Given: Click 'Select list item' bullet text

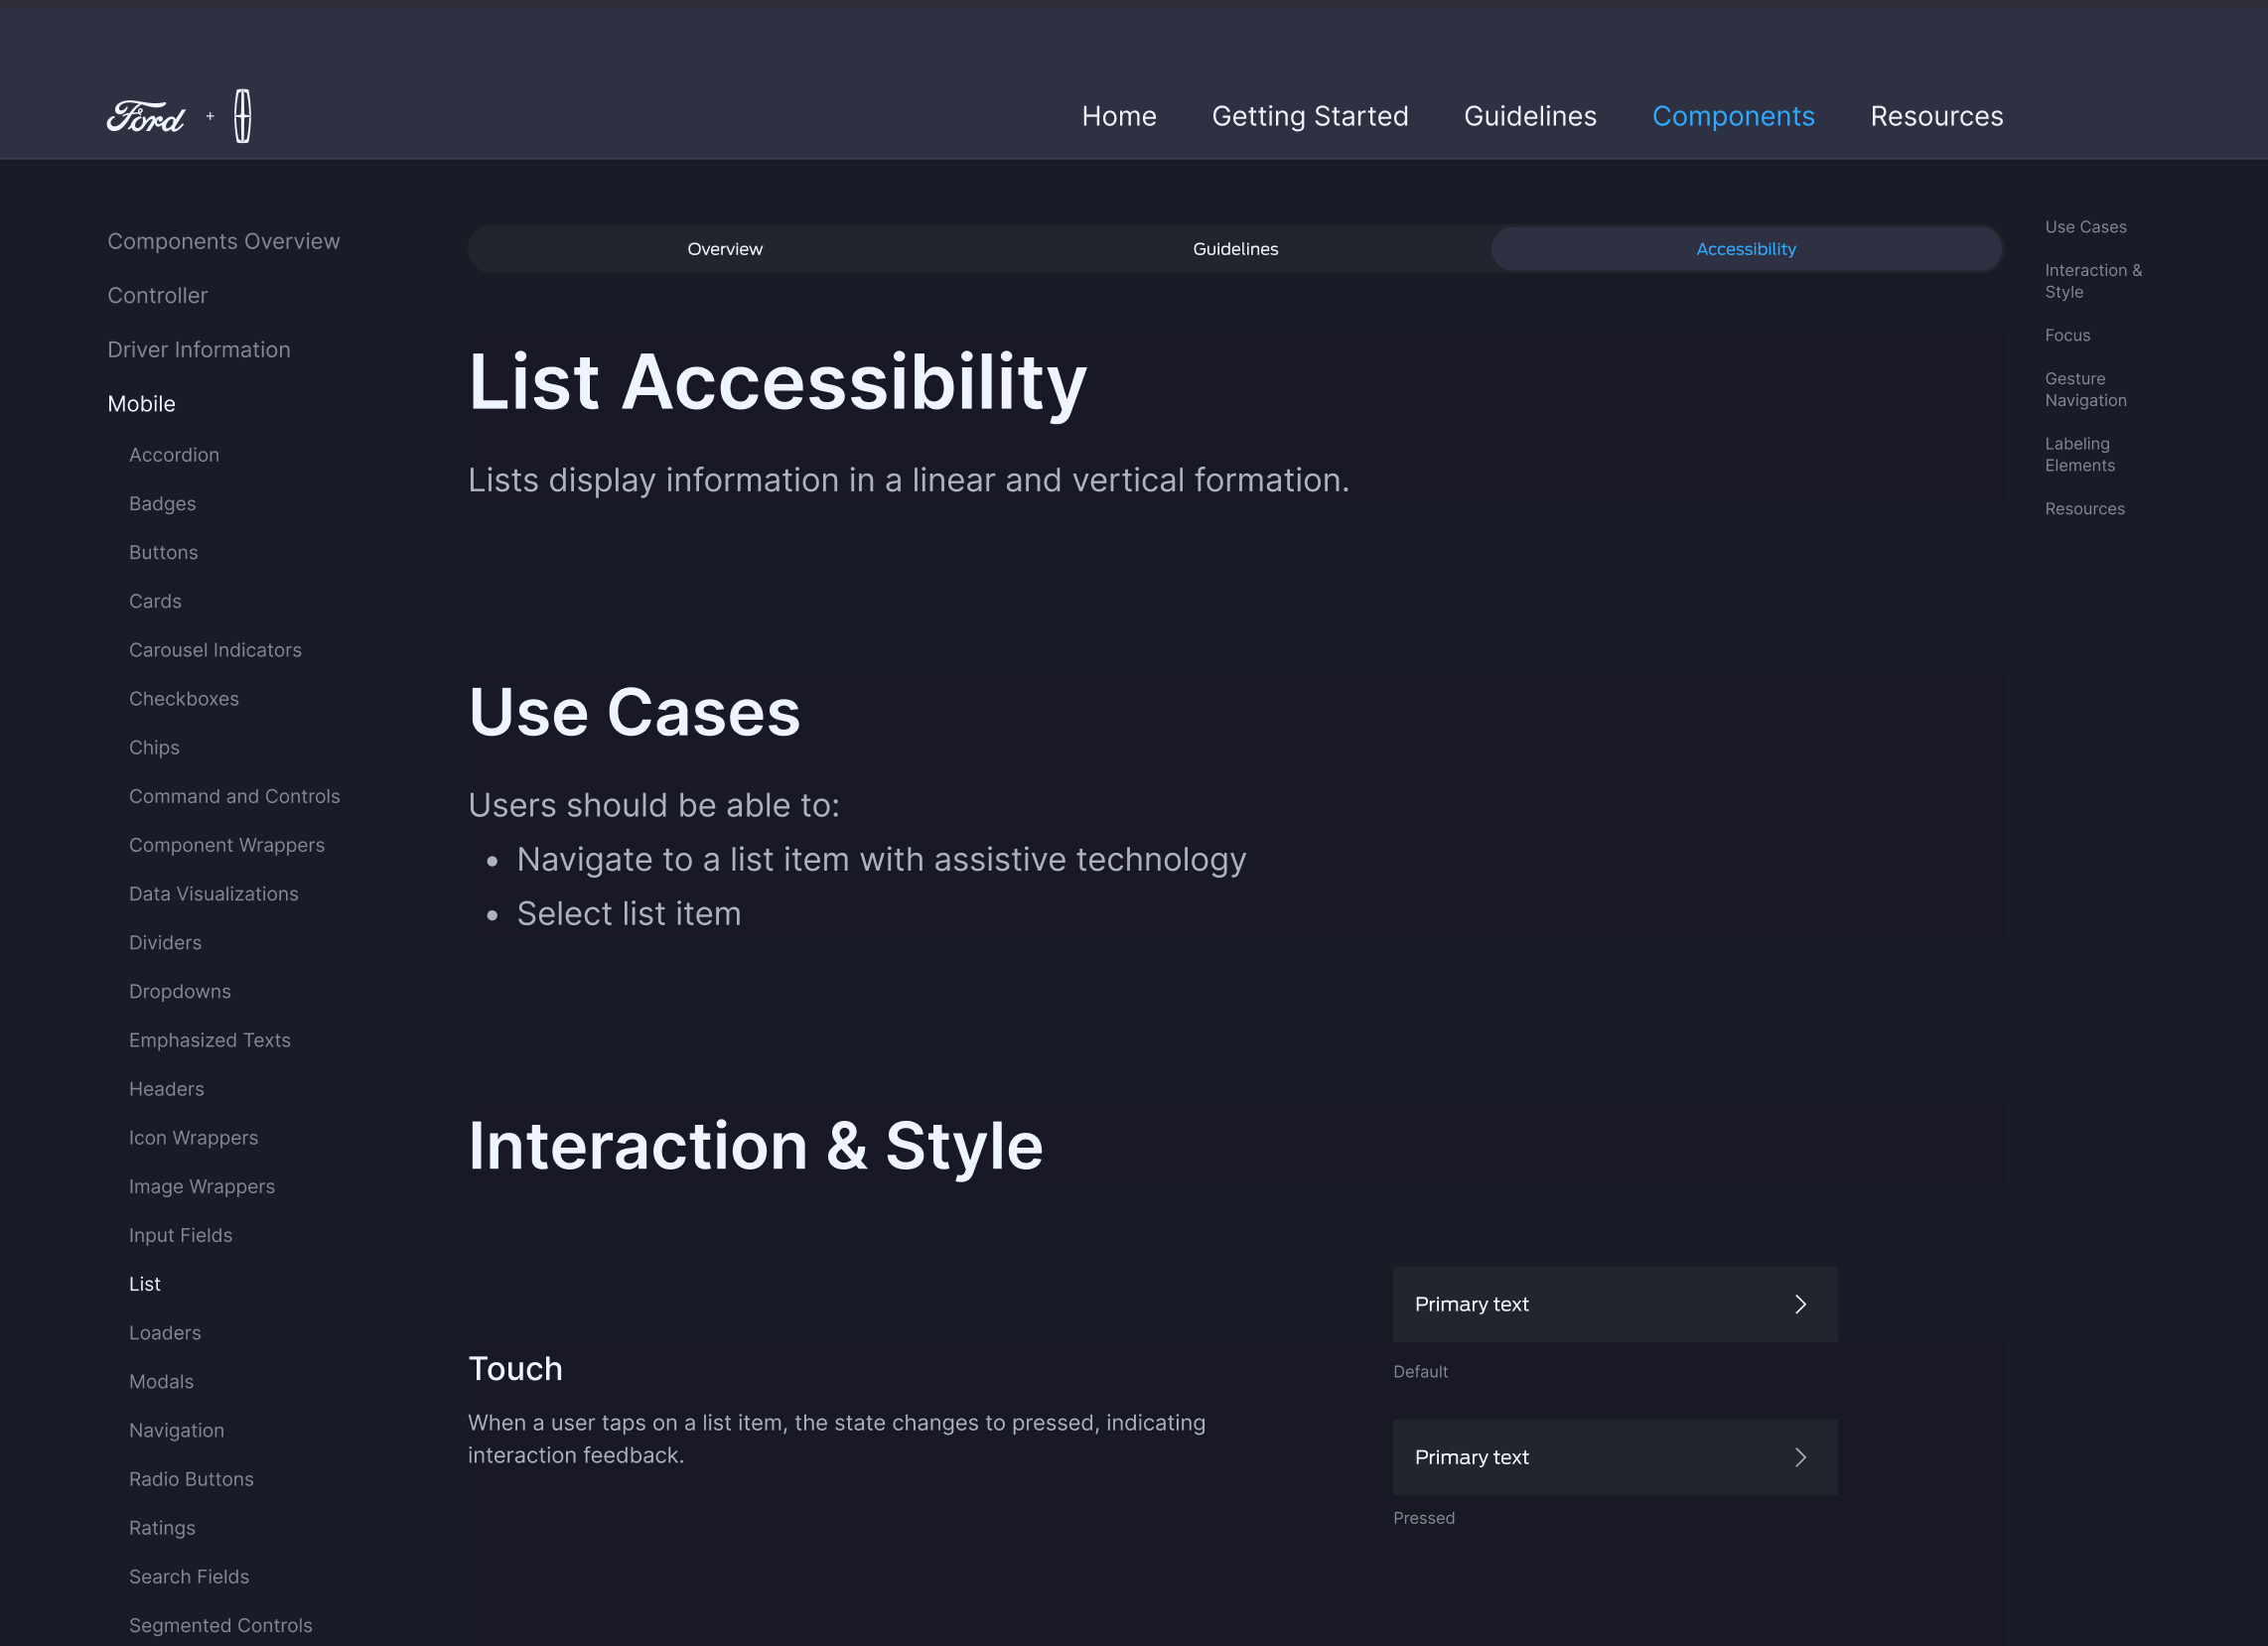Looking at the screenshot, I should pos(628,914).
